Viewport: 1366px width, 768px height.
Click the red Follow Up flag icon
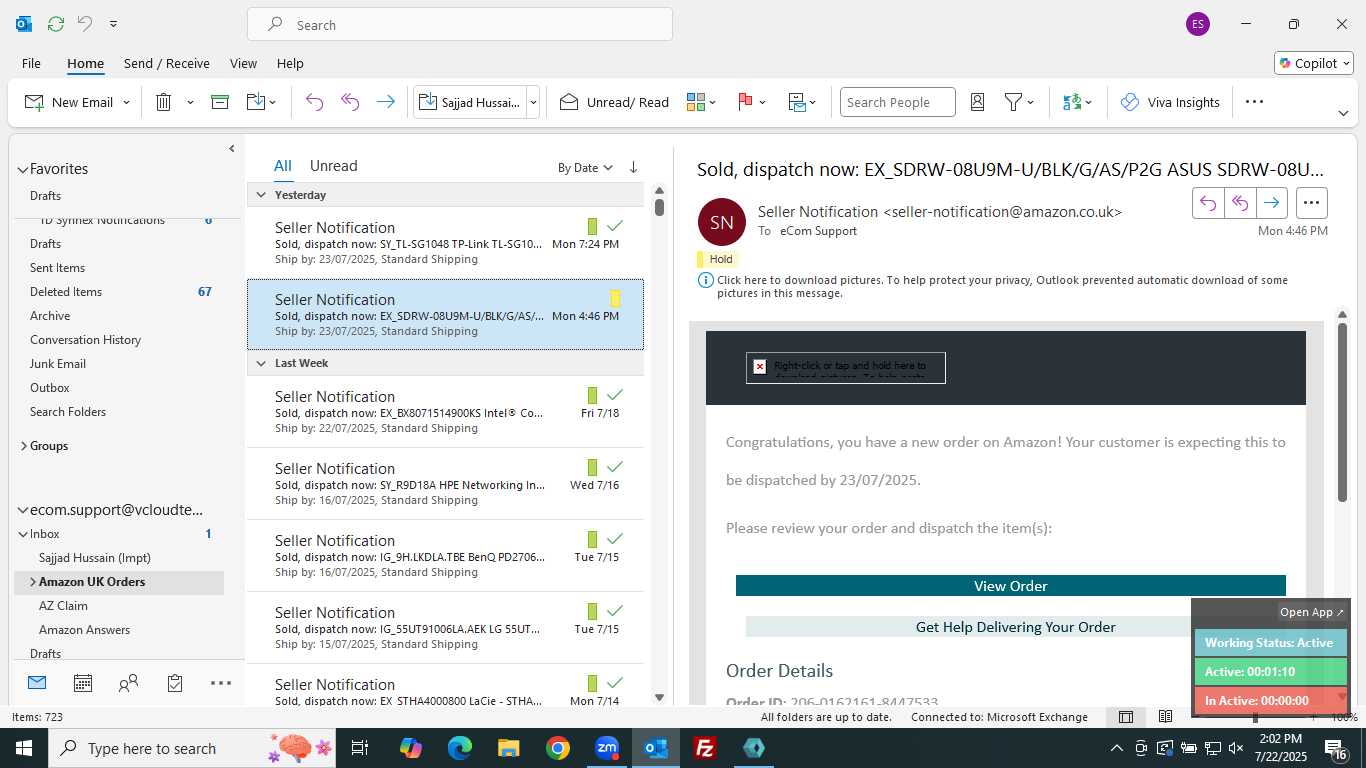(745, 102)
